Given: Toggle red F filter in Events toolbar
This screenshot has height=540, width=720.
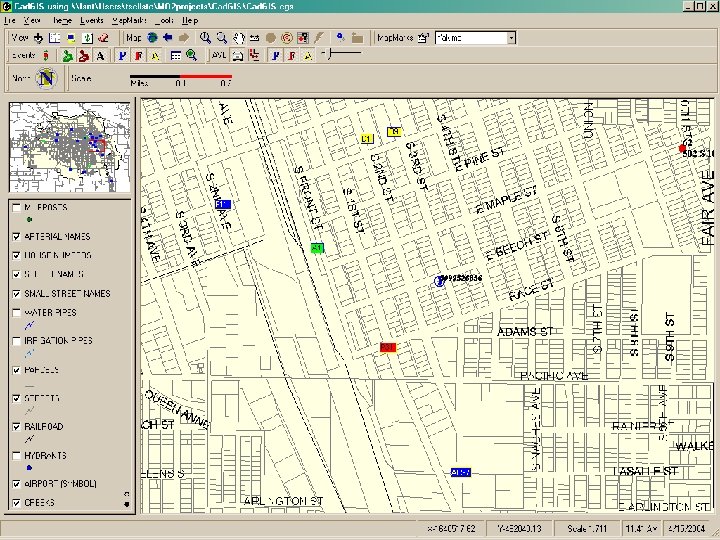Looking at the screenshot, I should click(x=139, y=56).
